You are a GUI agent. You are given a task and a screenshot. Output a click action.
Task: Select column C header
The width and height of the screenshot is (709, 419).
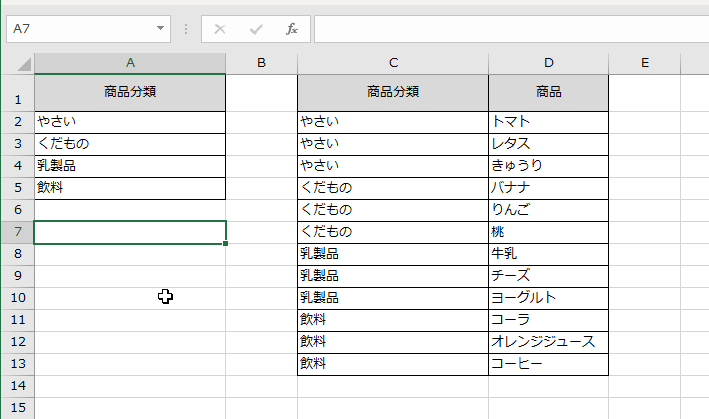point(393,63)
